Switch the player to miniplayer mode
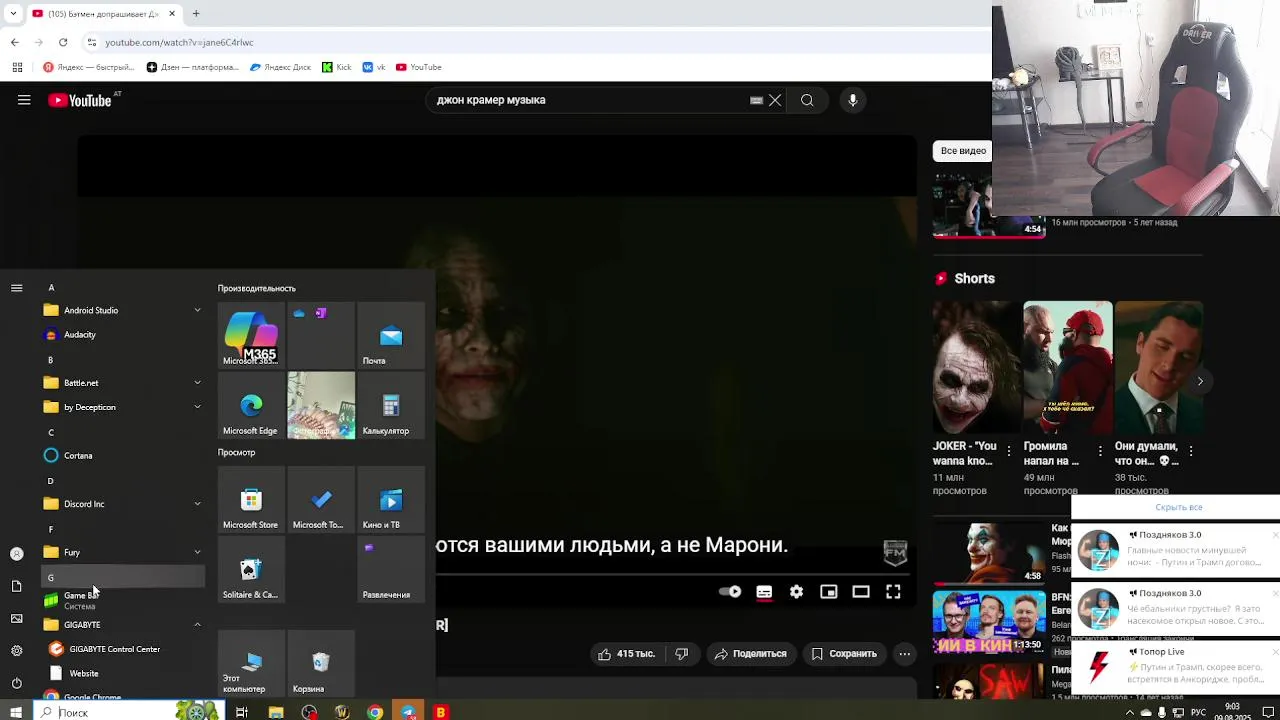This screenshot has height=720, width=1280. [828, 592]
